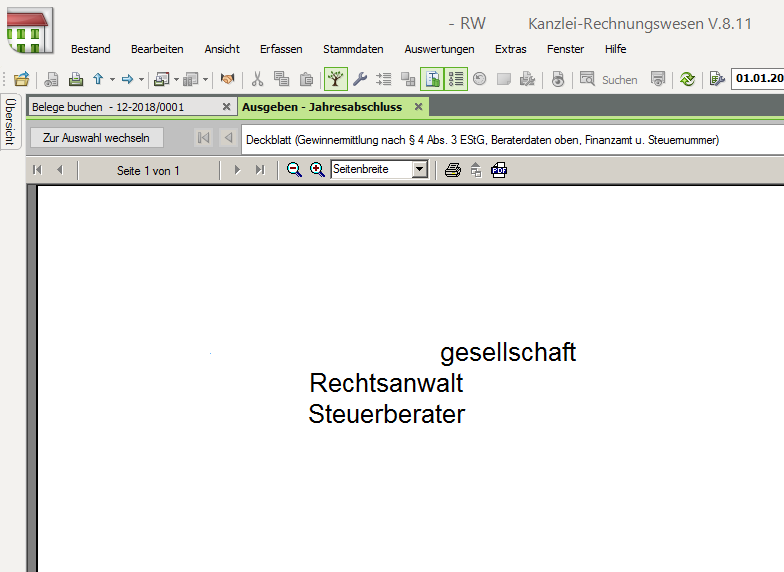Image resolution: width=784 pixels, height=572 pixels.
Task: Expand dropdown arrow beside blue up arrow
Action: coord(112,79)
